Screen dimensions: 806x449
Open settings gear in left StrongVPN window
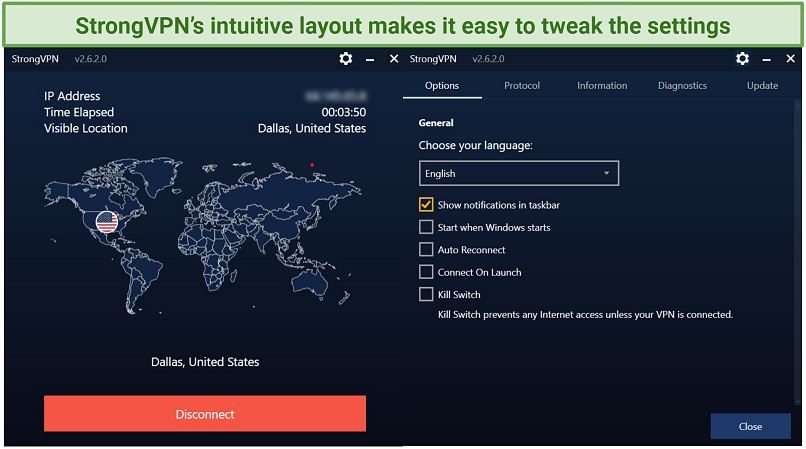[x=345, y=59]
